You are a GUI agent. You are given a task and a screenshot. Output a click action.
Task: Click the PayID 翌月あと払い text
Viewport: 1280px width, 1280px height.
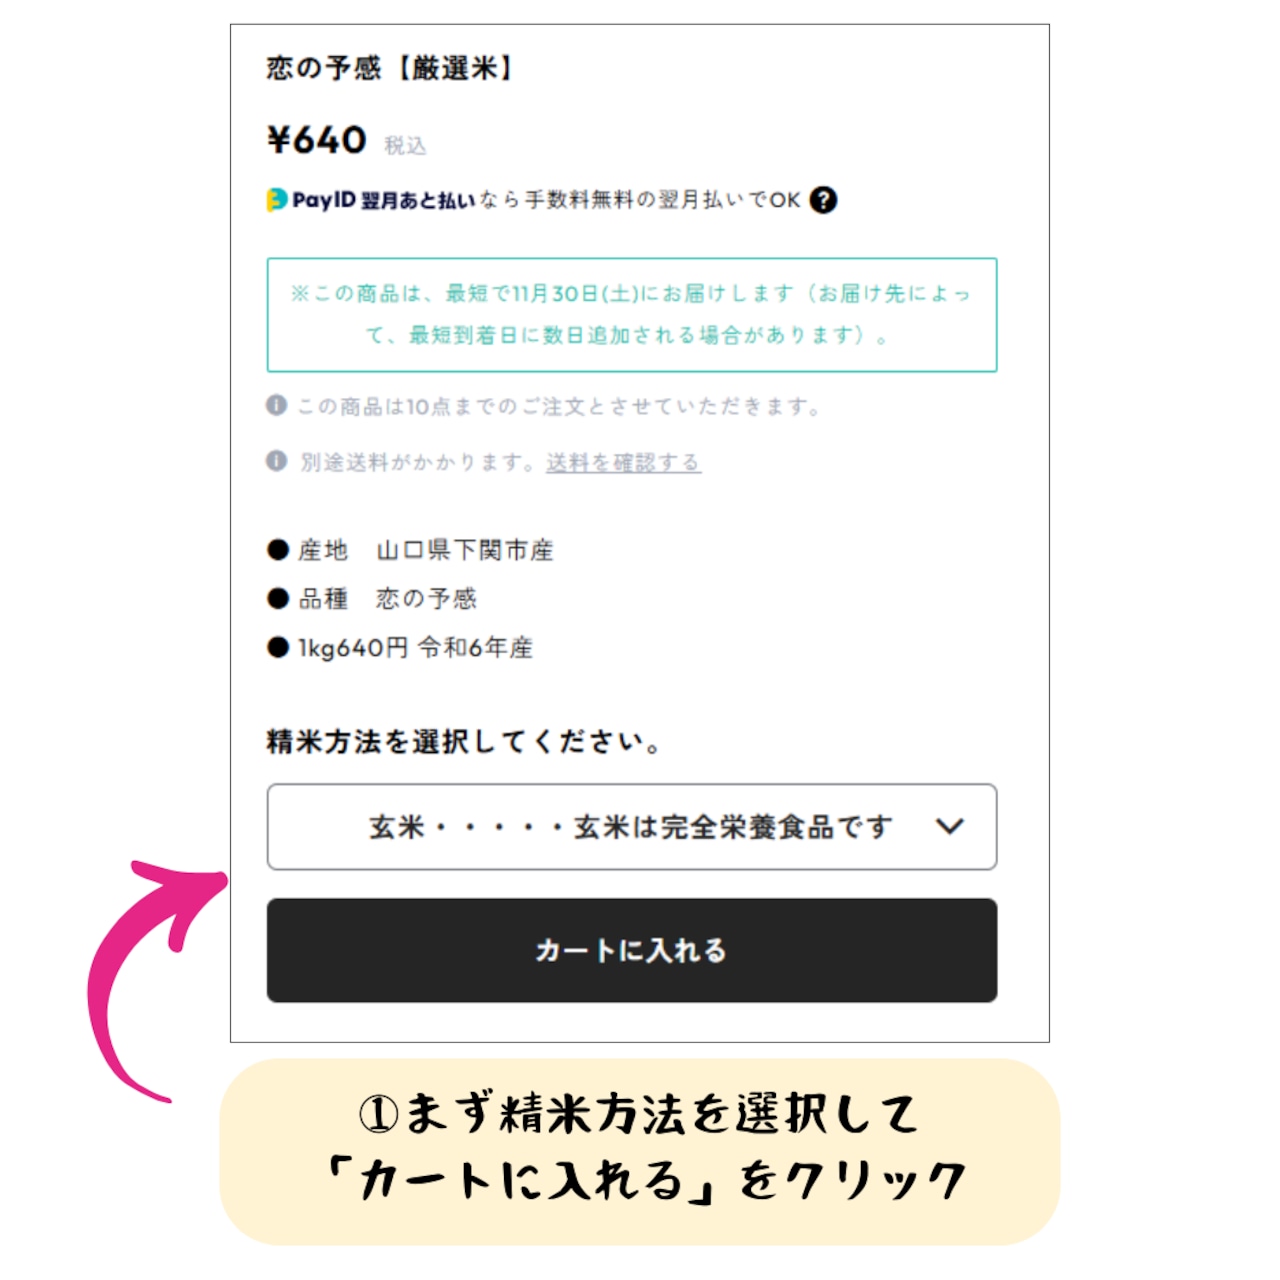384,200
